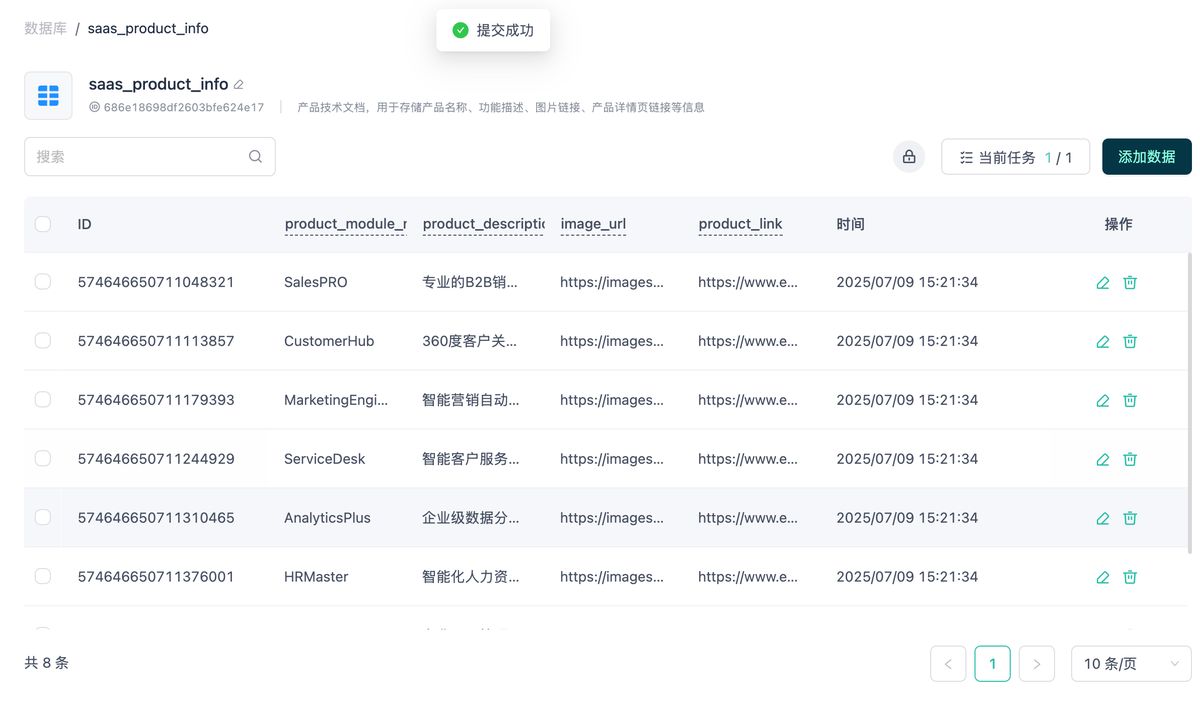Click the delete trash icon for AnalyticsPlus row
This screenshot has height=708, width=1200.
coord(1130,518)
